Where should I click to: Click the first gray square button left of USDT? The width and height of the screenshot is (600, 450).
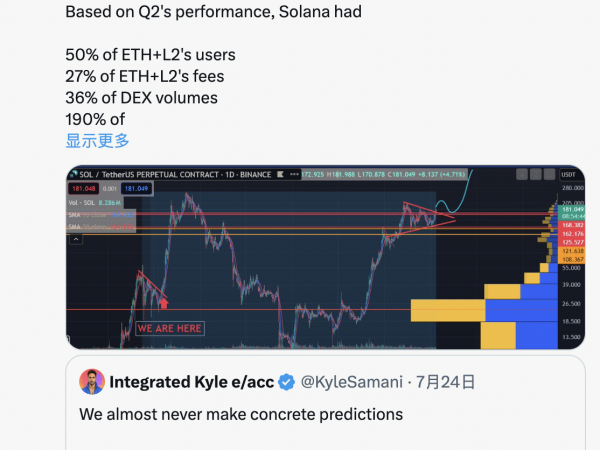coord(522,174)
